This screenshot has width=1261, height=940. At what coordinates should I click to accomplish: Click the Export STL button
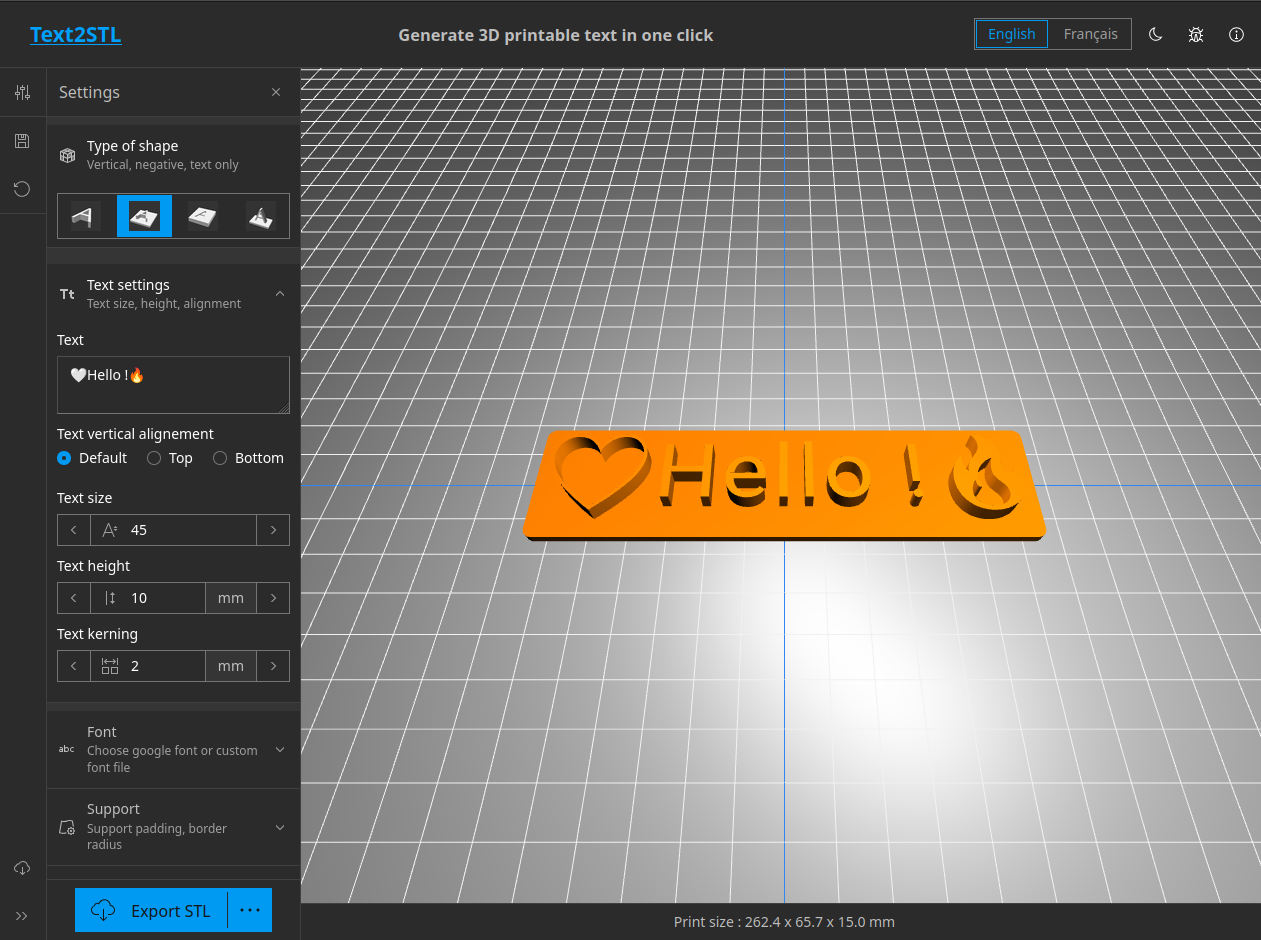[151, 910]
